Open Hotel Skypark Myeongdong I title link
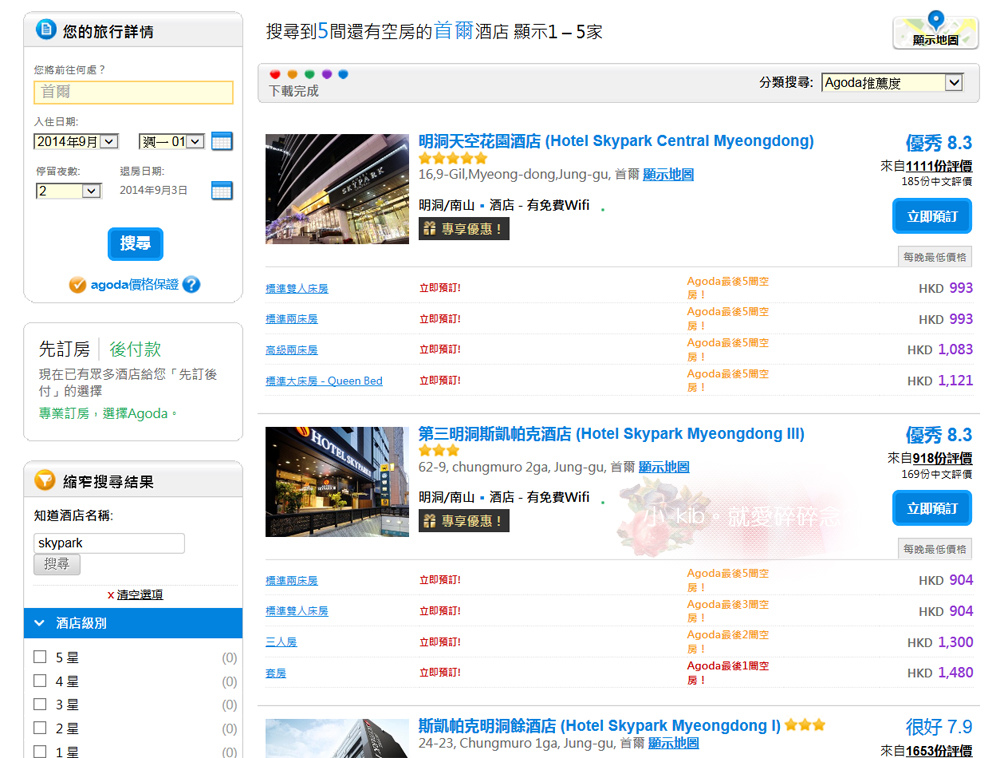Image resolution: width=1000 pixels, height=758 pixels. point(599,725)
